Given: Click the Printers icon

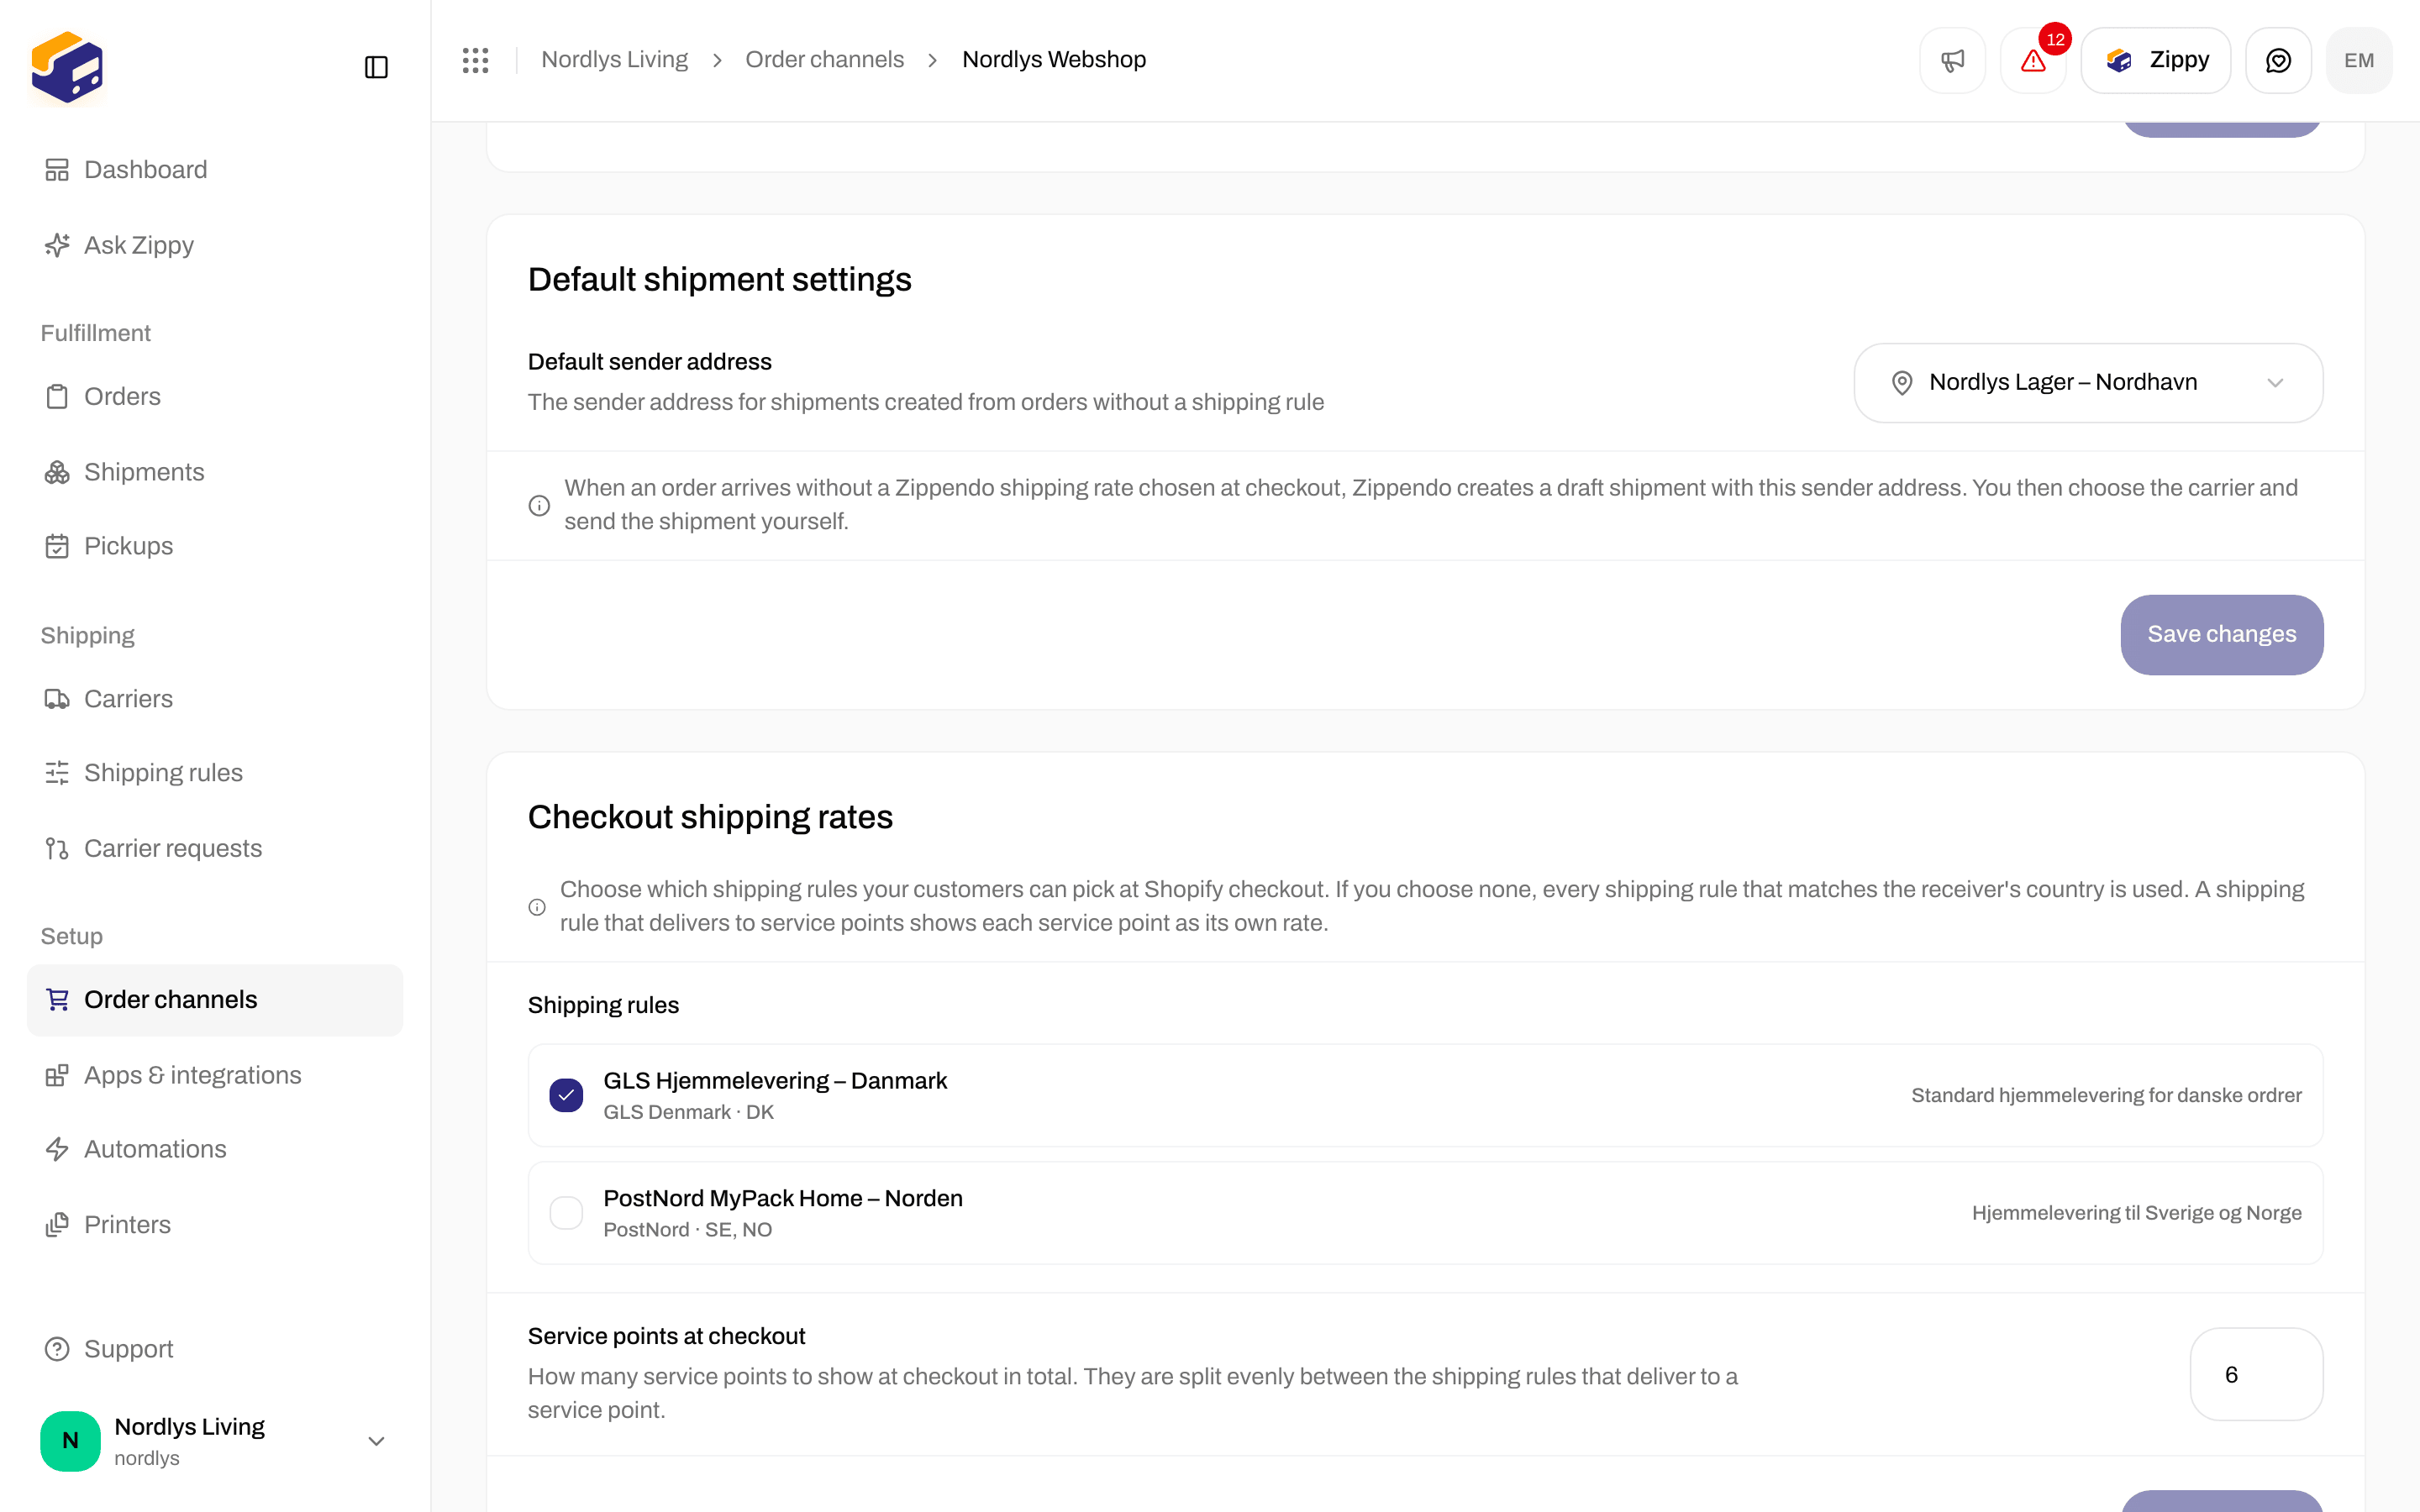Looking at the screenshot, I should (x=57, y=1225).
